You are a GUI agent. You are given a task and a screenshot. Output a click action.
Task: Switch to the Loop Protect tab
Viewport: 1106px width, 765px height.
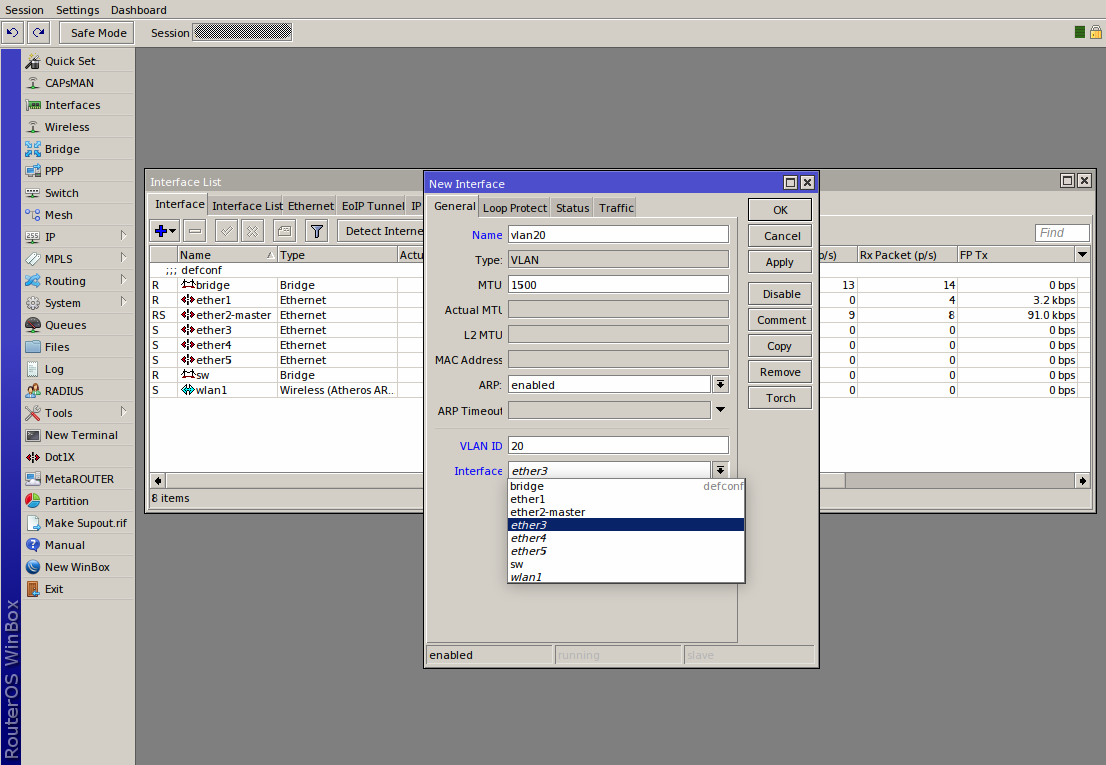click(515, 208)
